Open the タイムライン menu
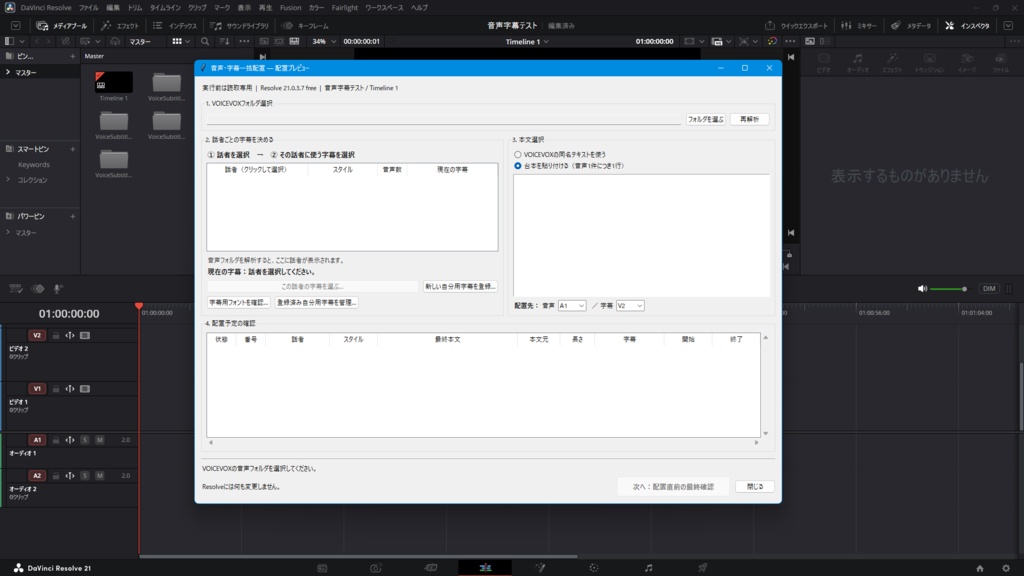 165,8
